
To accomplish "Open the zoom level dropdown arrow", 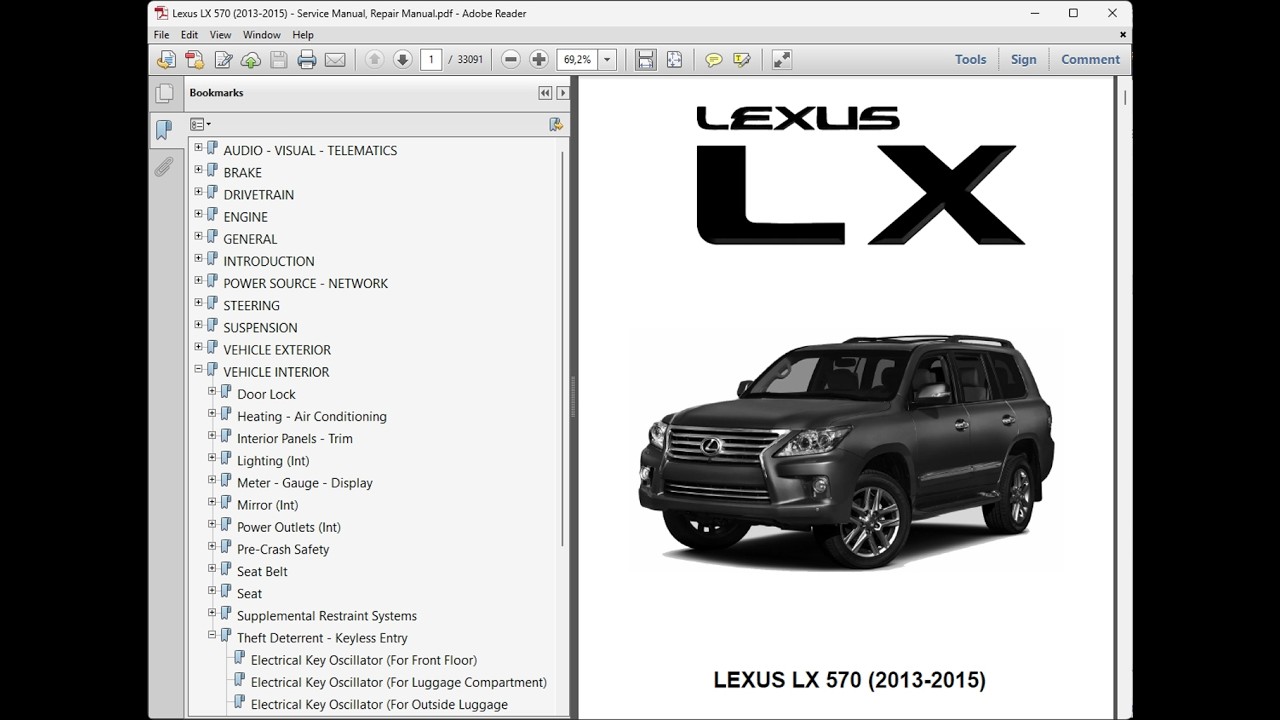I will click(608, 60).
